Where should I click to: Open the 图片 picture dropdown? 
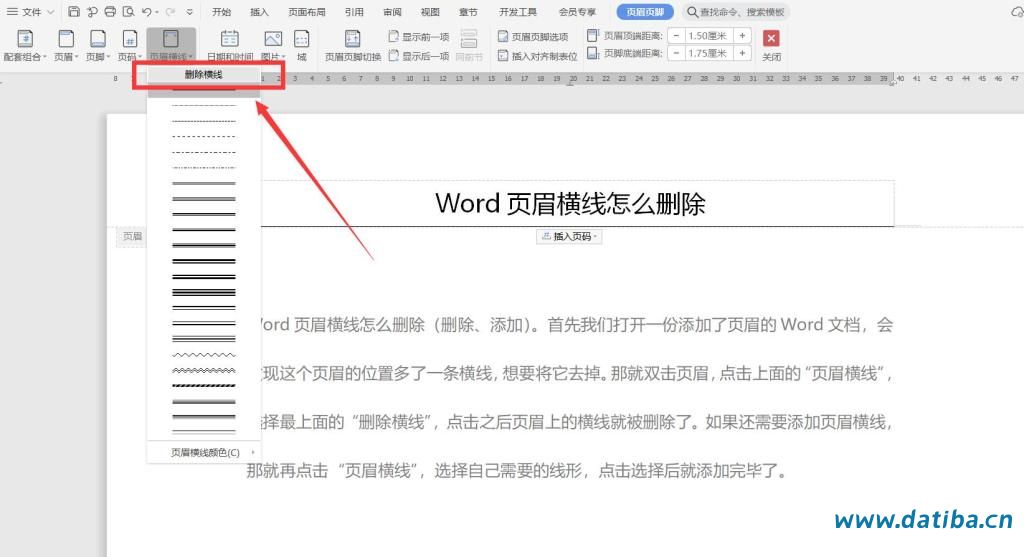[x=273, y=46]
